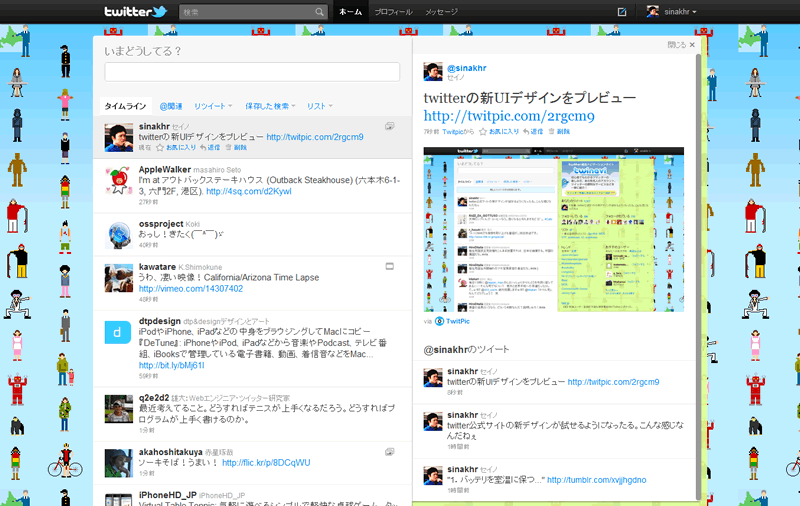Open the メッセージ nav item
Screen dimensions: 800x506
coord(441,12)
